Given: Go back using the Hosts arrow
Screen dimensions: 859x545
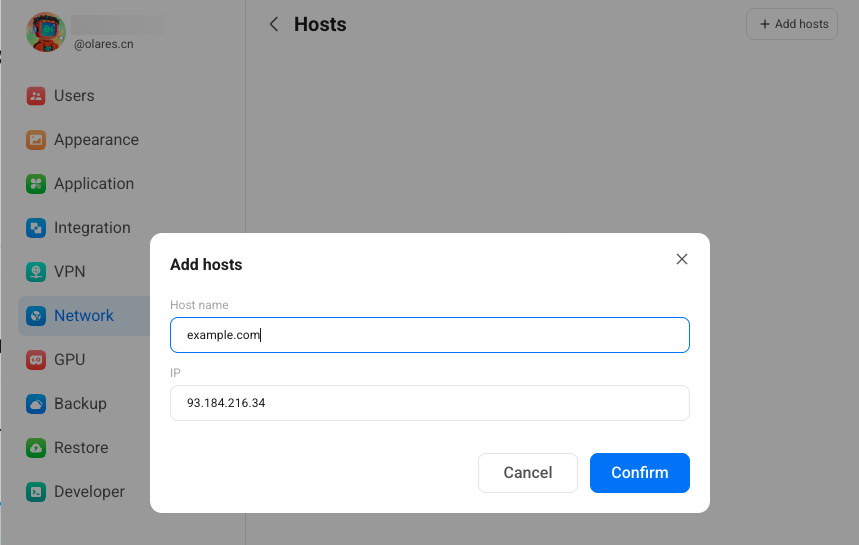Looking at the screenshot, I should click(x=274, y=25).
